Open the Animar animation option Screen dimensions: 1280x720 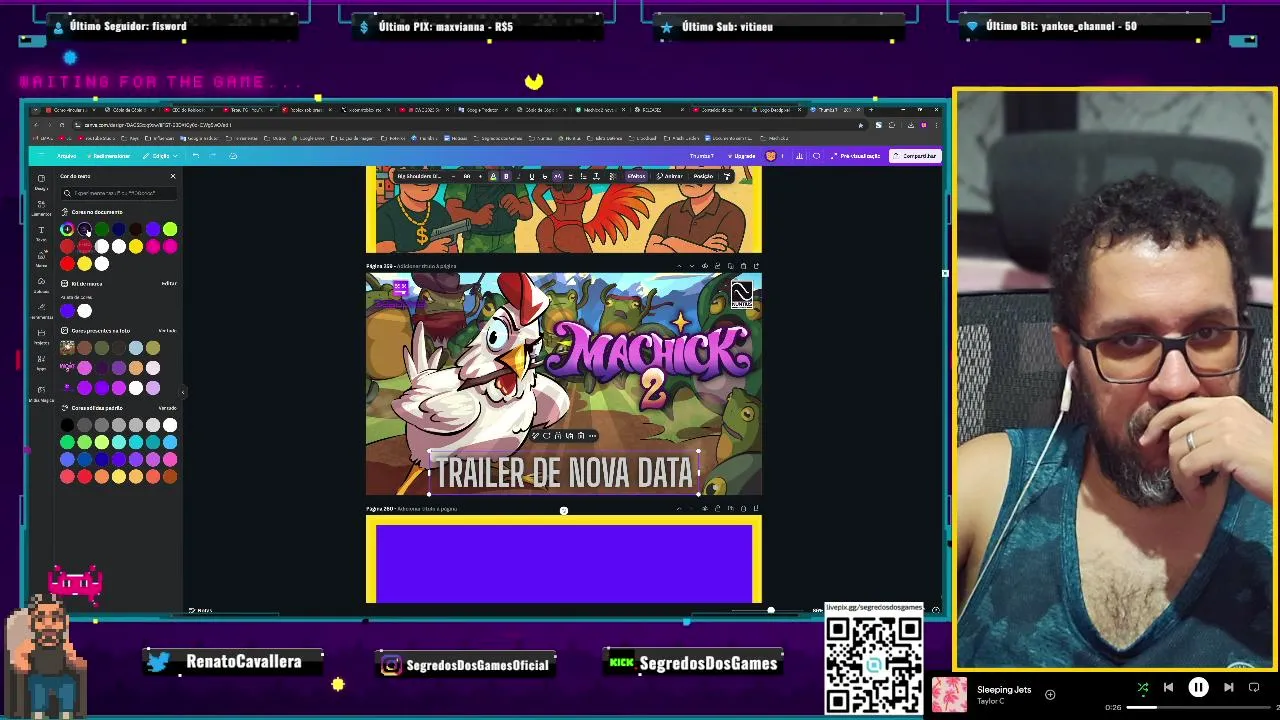pyautogui.click(x=670, y=176)
